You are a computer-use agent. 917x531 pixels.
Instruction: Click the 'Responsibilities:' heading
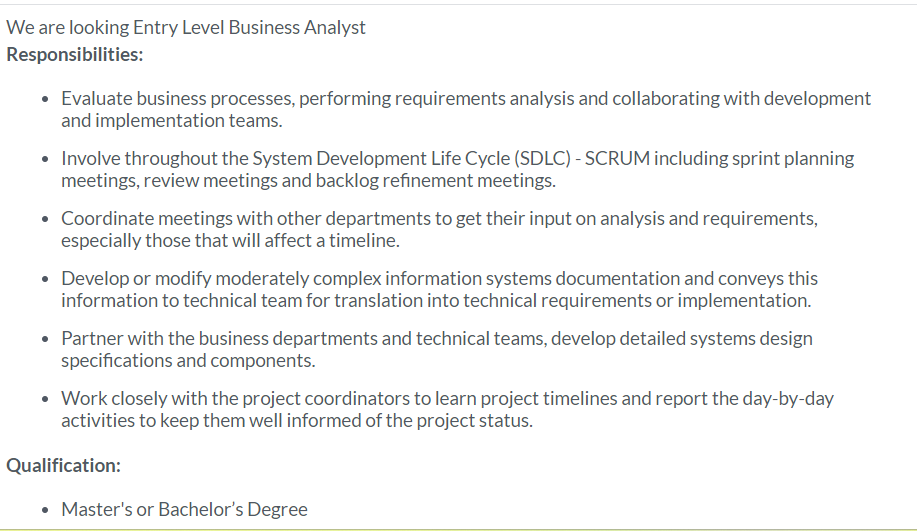point(75,54)
